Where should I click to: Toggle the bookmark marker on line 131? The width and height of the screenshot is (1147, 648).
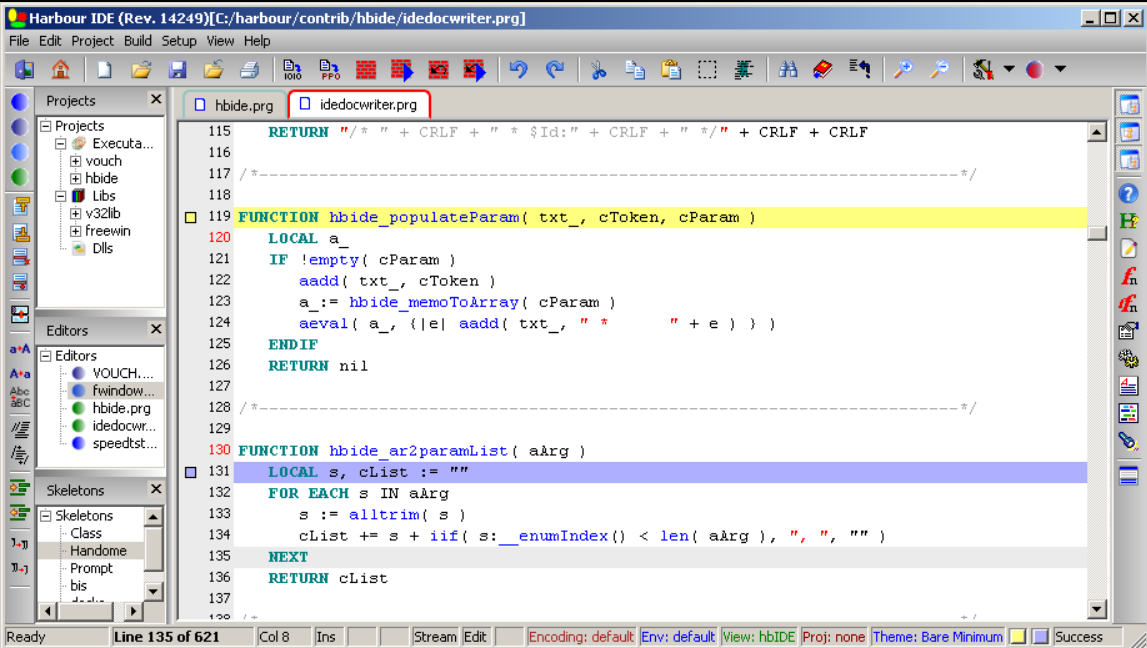click(x=191, y=472)
